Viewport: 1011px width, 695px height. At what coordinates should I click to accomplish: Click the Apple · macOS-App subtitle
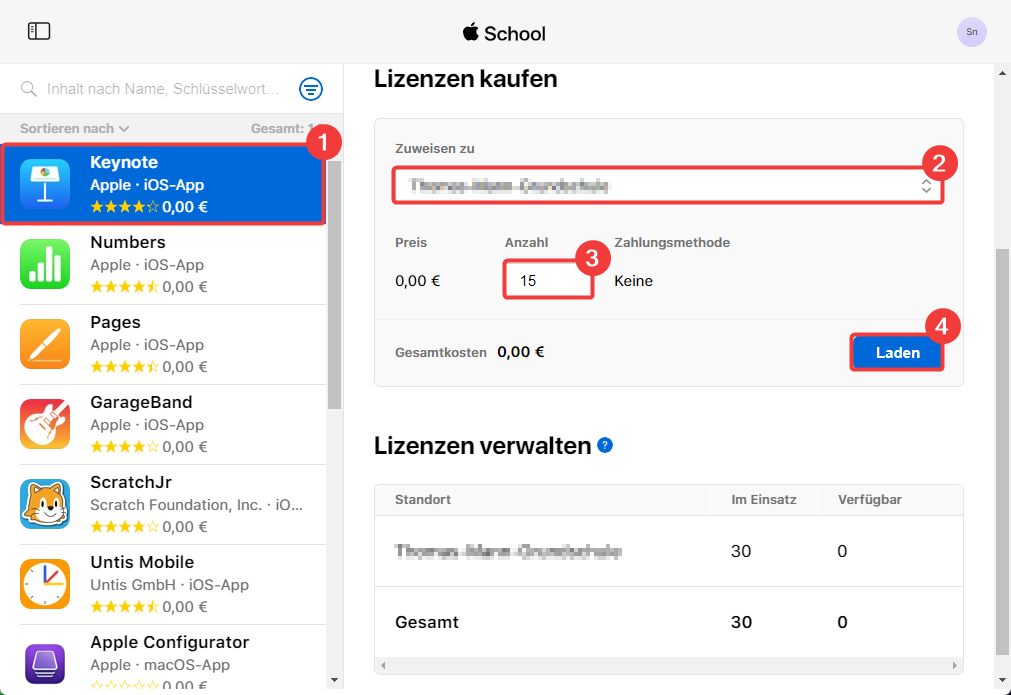pos(160,665)
